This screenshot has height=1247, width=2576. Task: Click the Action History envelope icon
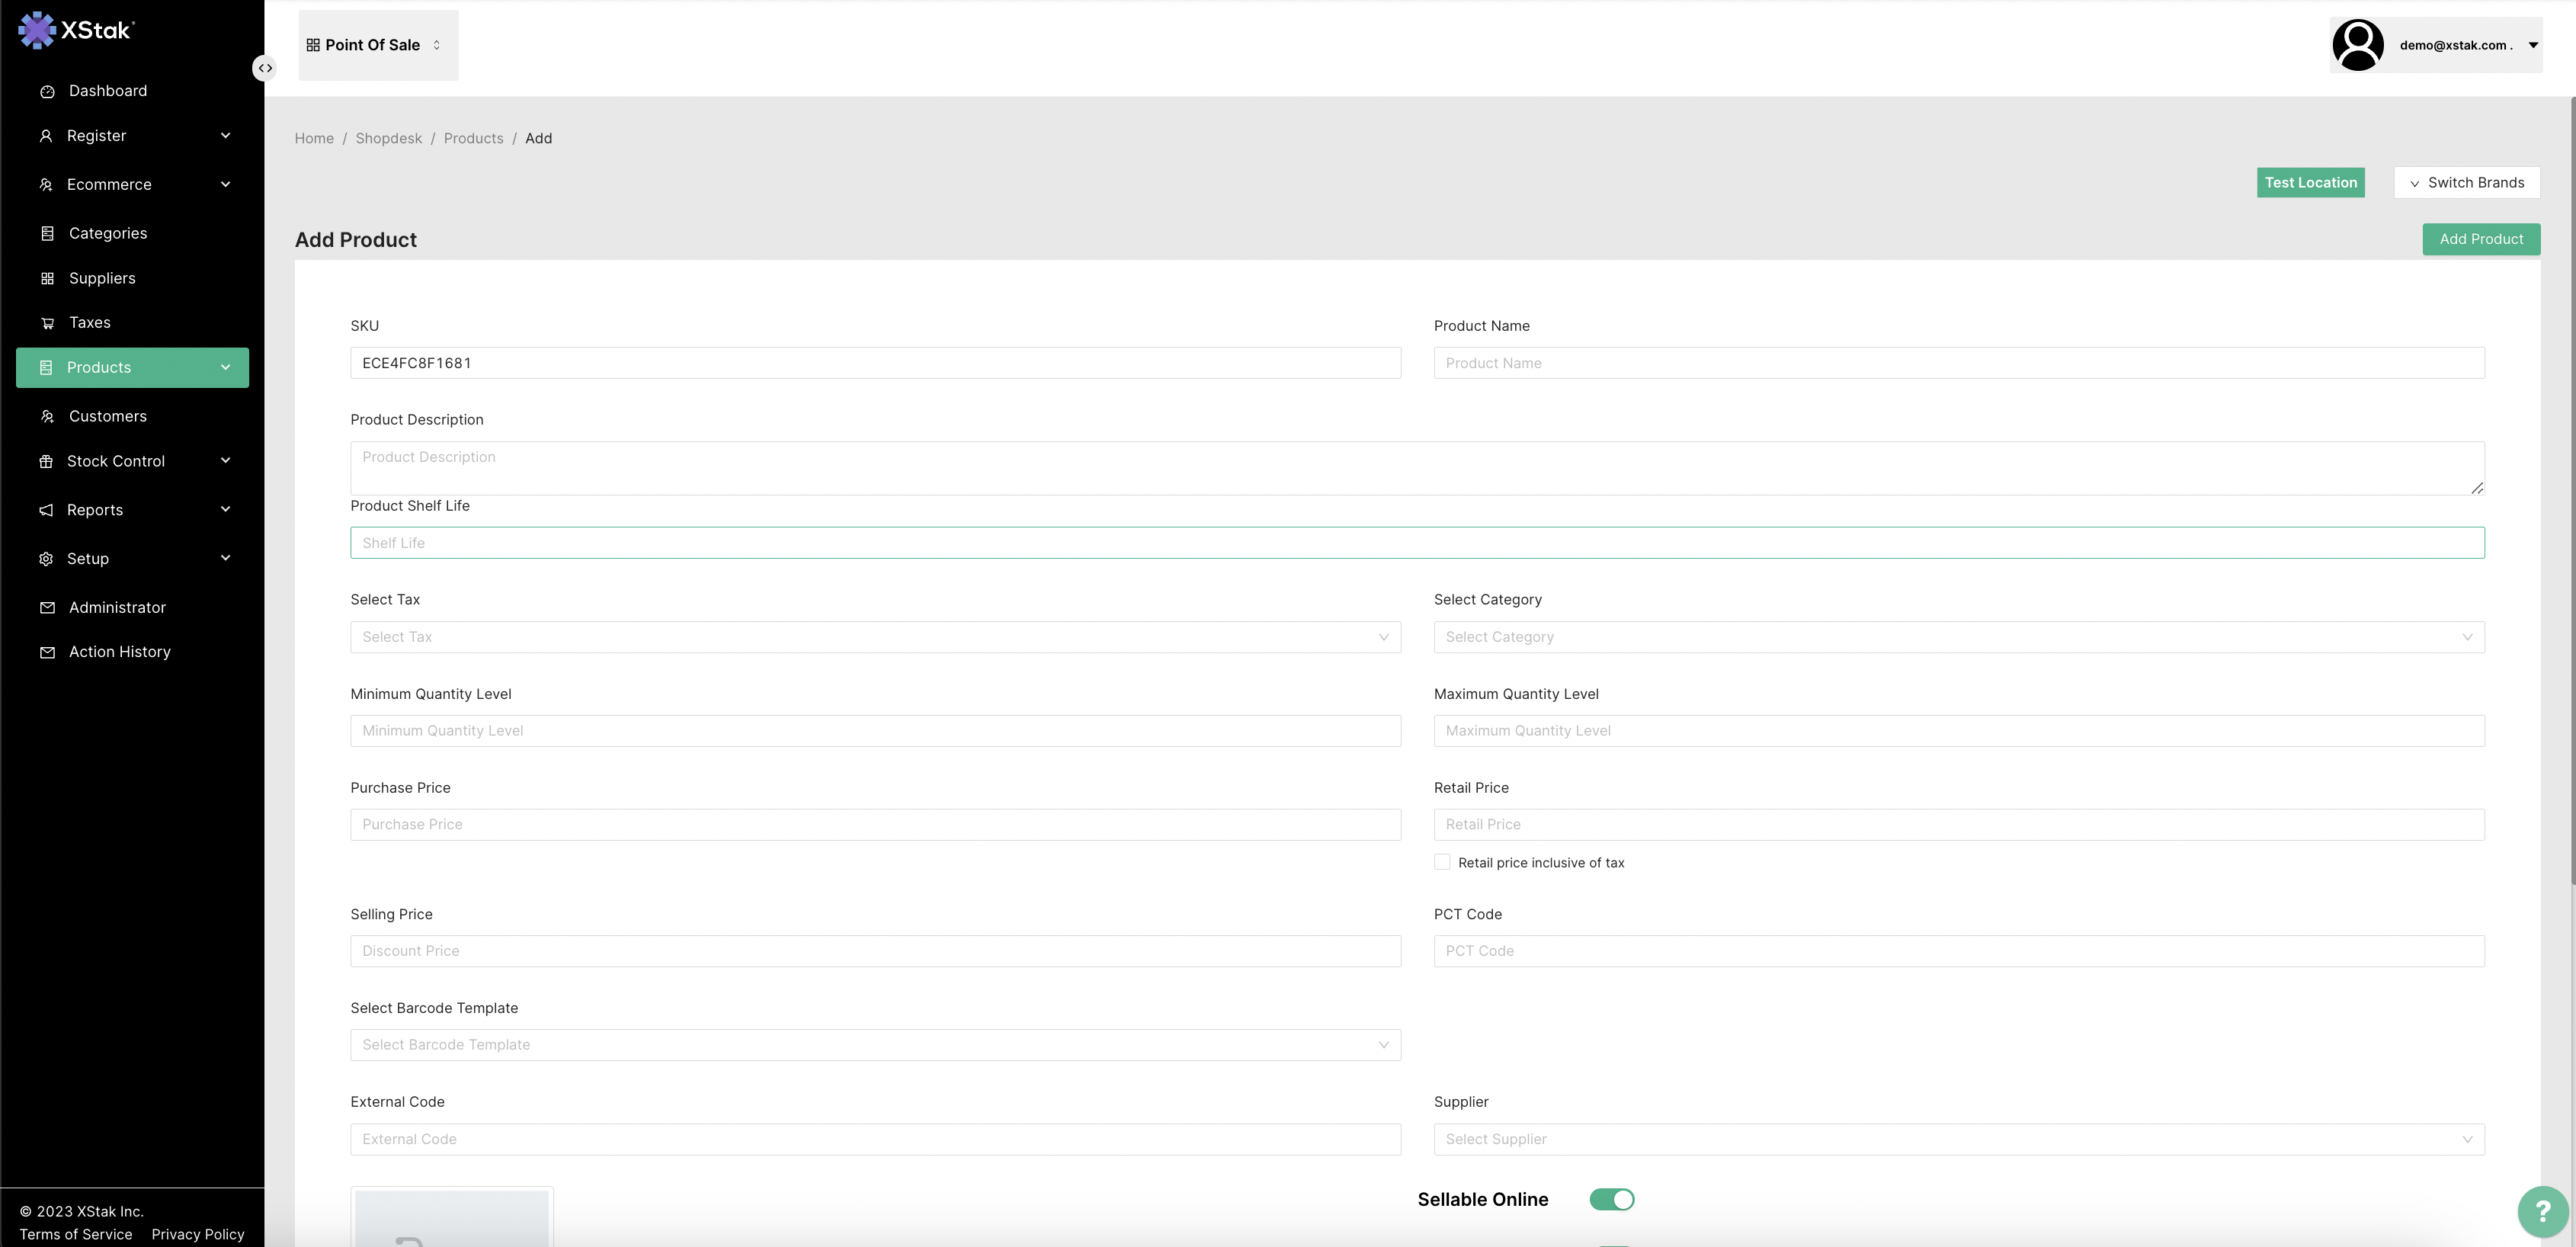(47, 652)
